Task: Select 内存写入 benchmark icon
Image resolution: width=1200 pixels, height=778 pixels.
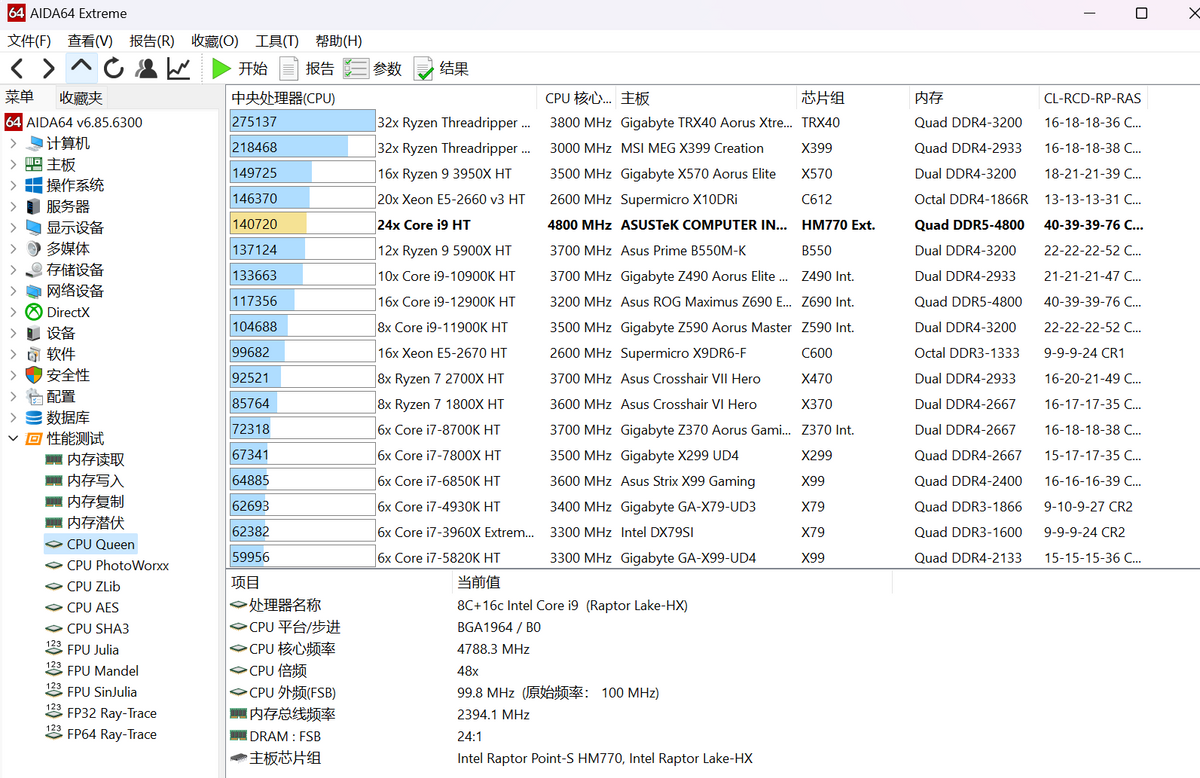Action: [54, 480]
